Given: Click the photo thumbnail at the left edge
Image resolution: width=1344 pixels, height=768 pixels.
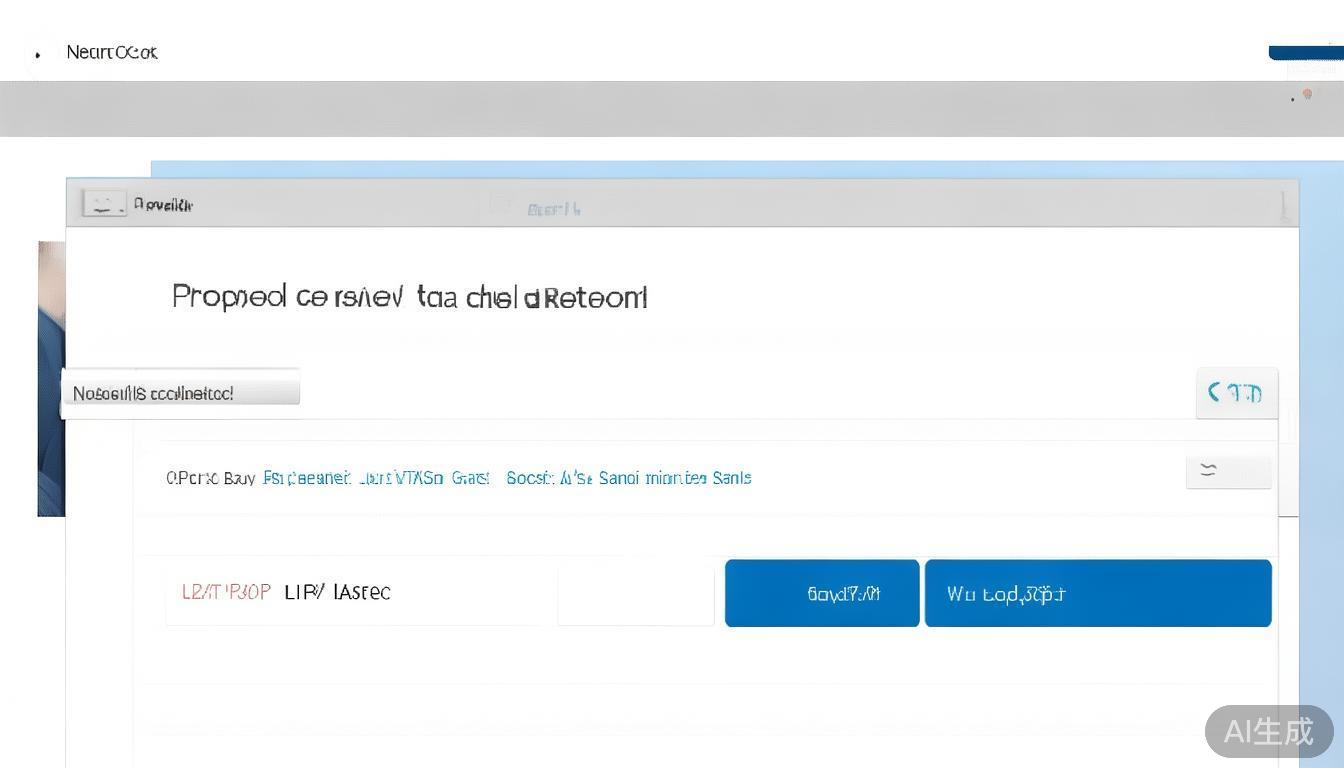Looking at the screenshot, I should click(x=51, y=378).
